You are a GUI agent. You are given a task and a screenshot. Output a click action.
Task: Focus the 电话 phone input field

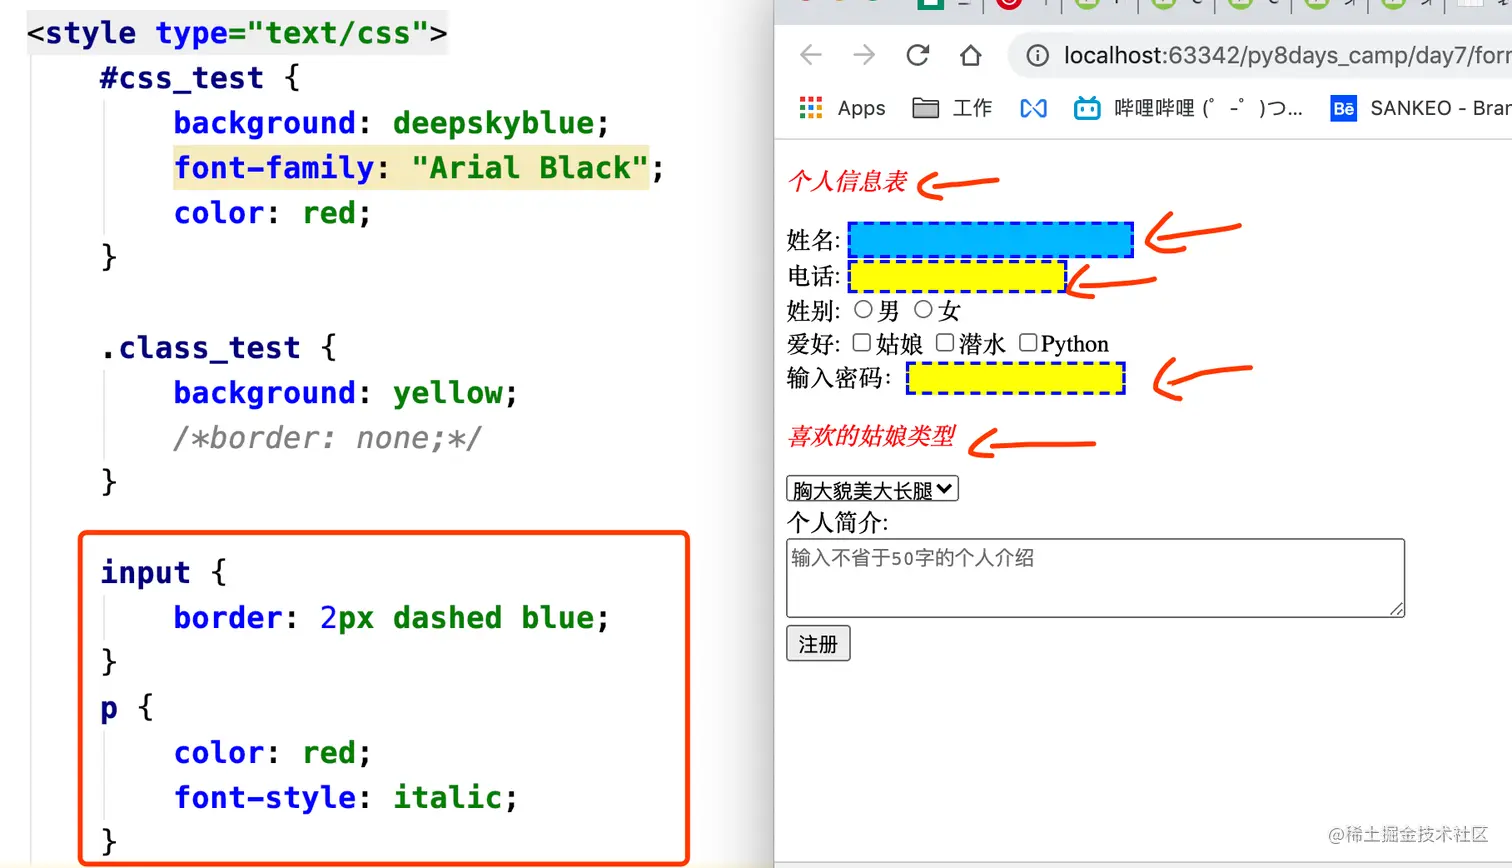click(958, 276)
